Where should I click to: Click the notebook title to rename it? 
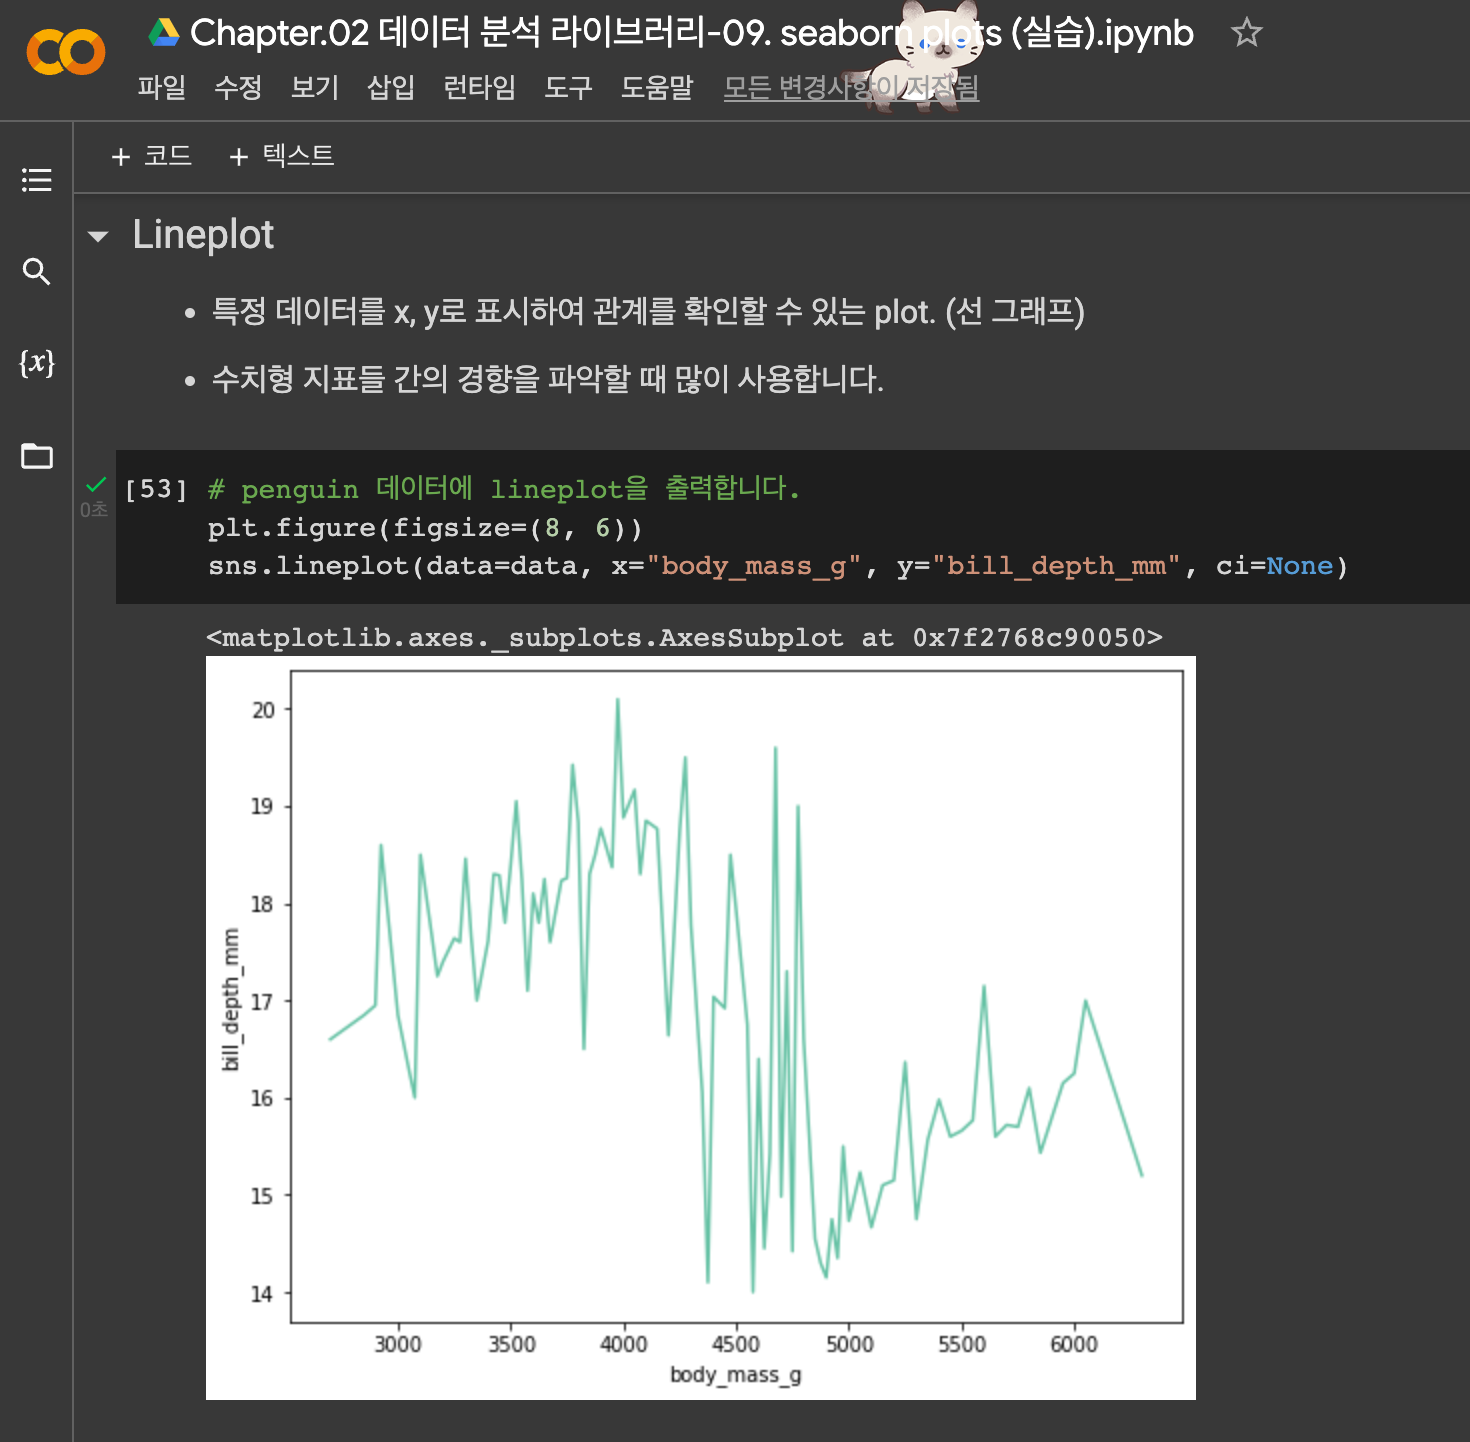click(x=692, y=33)
